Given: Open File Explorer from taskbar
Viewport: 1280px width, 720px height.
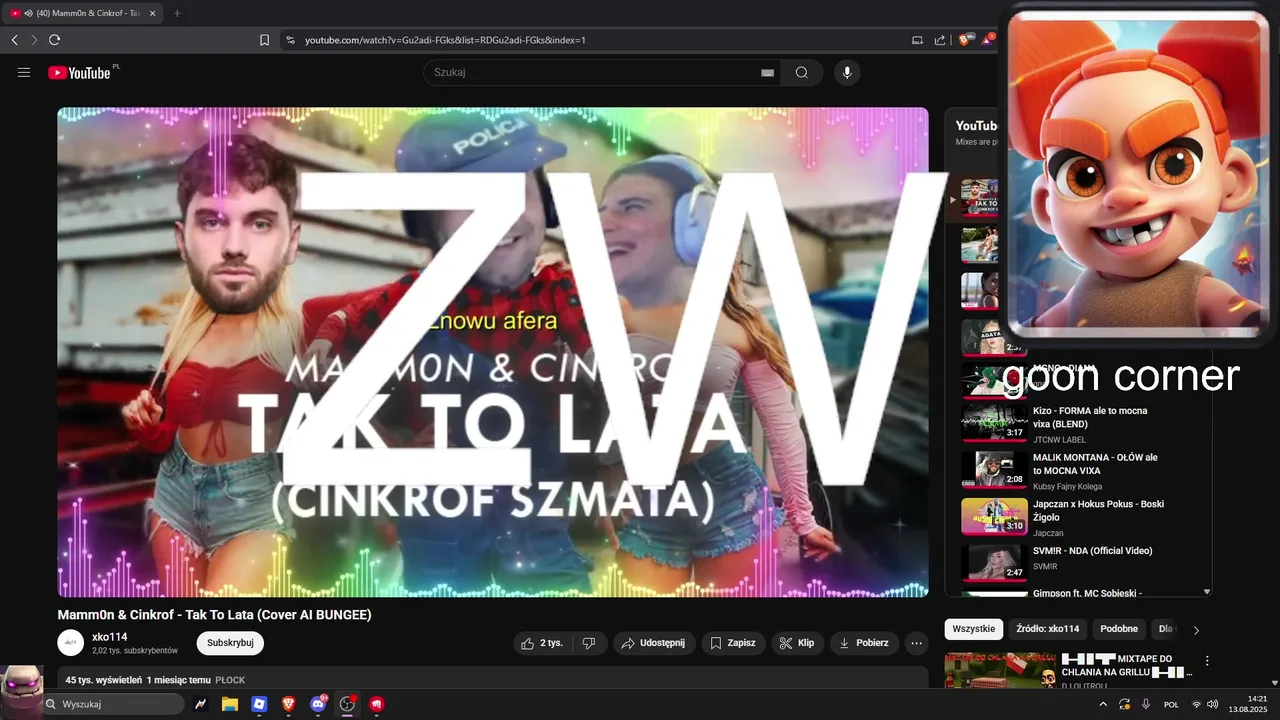Looking at the screenshot, I should coord(229,704).
